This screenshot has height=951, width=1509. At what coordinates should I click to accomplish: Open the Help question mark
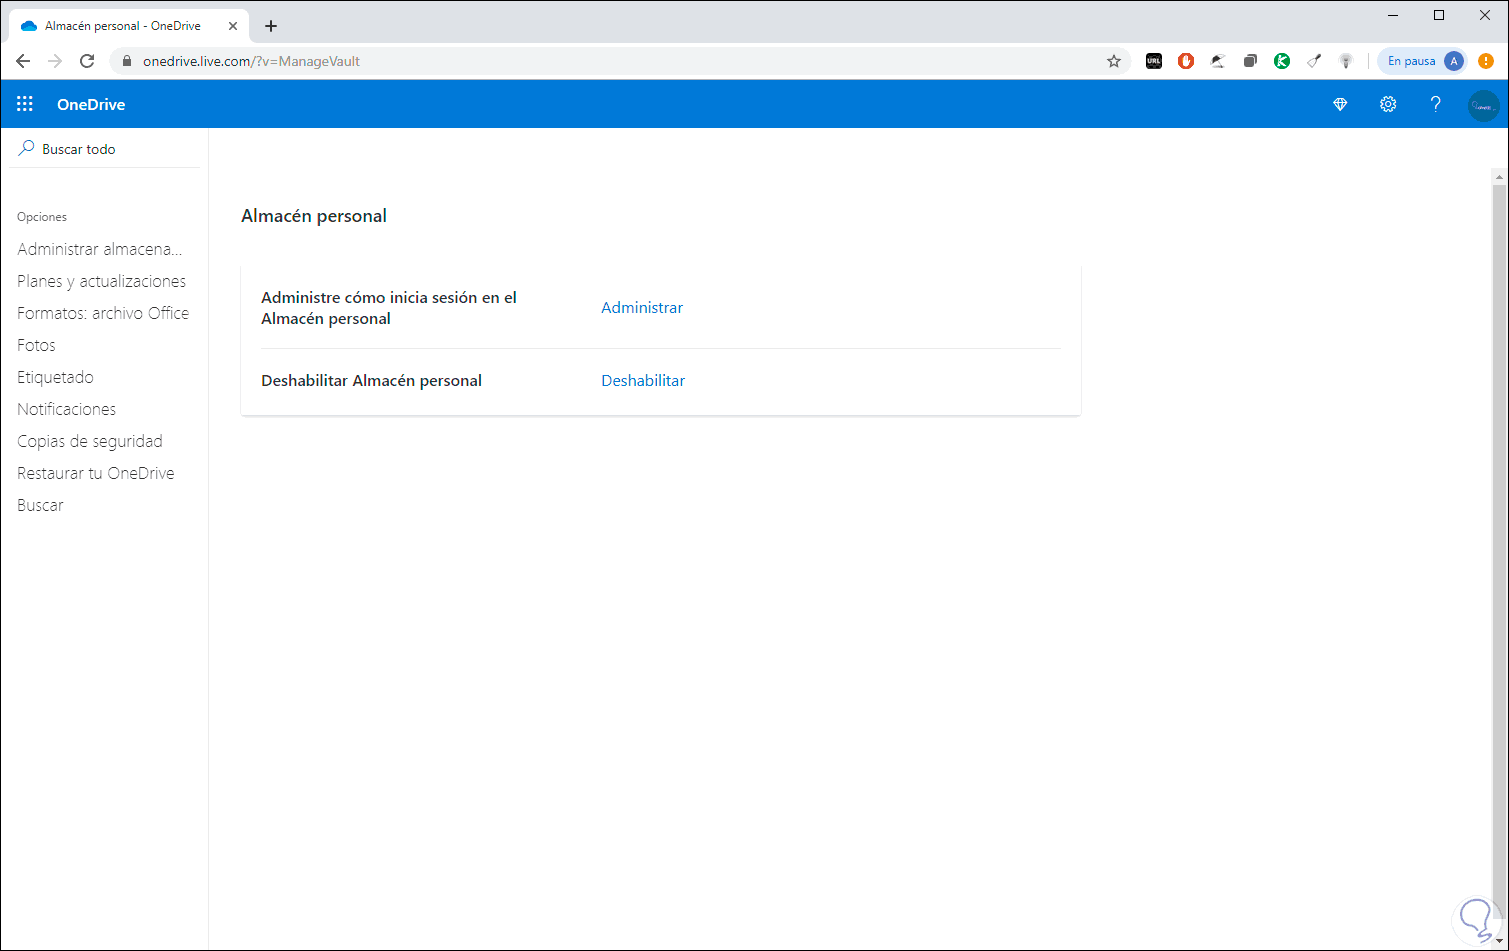click(1436, 104)
